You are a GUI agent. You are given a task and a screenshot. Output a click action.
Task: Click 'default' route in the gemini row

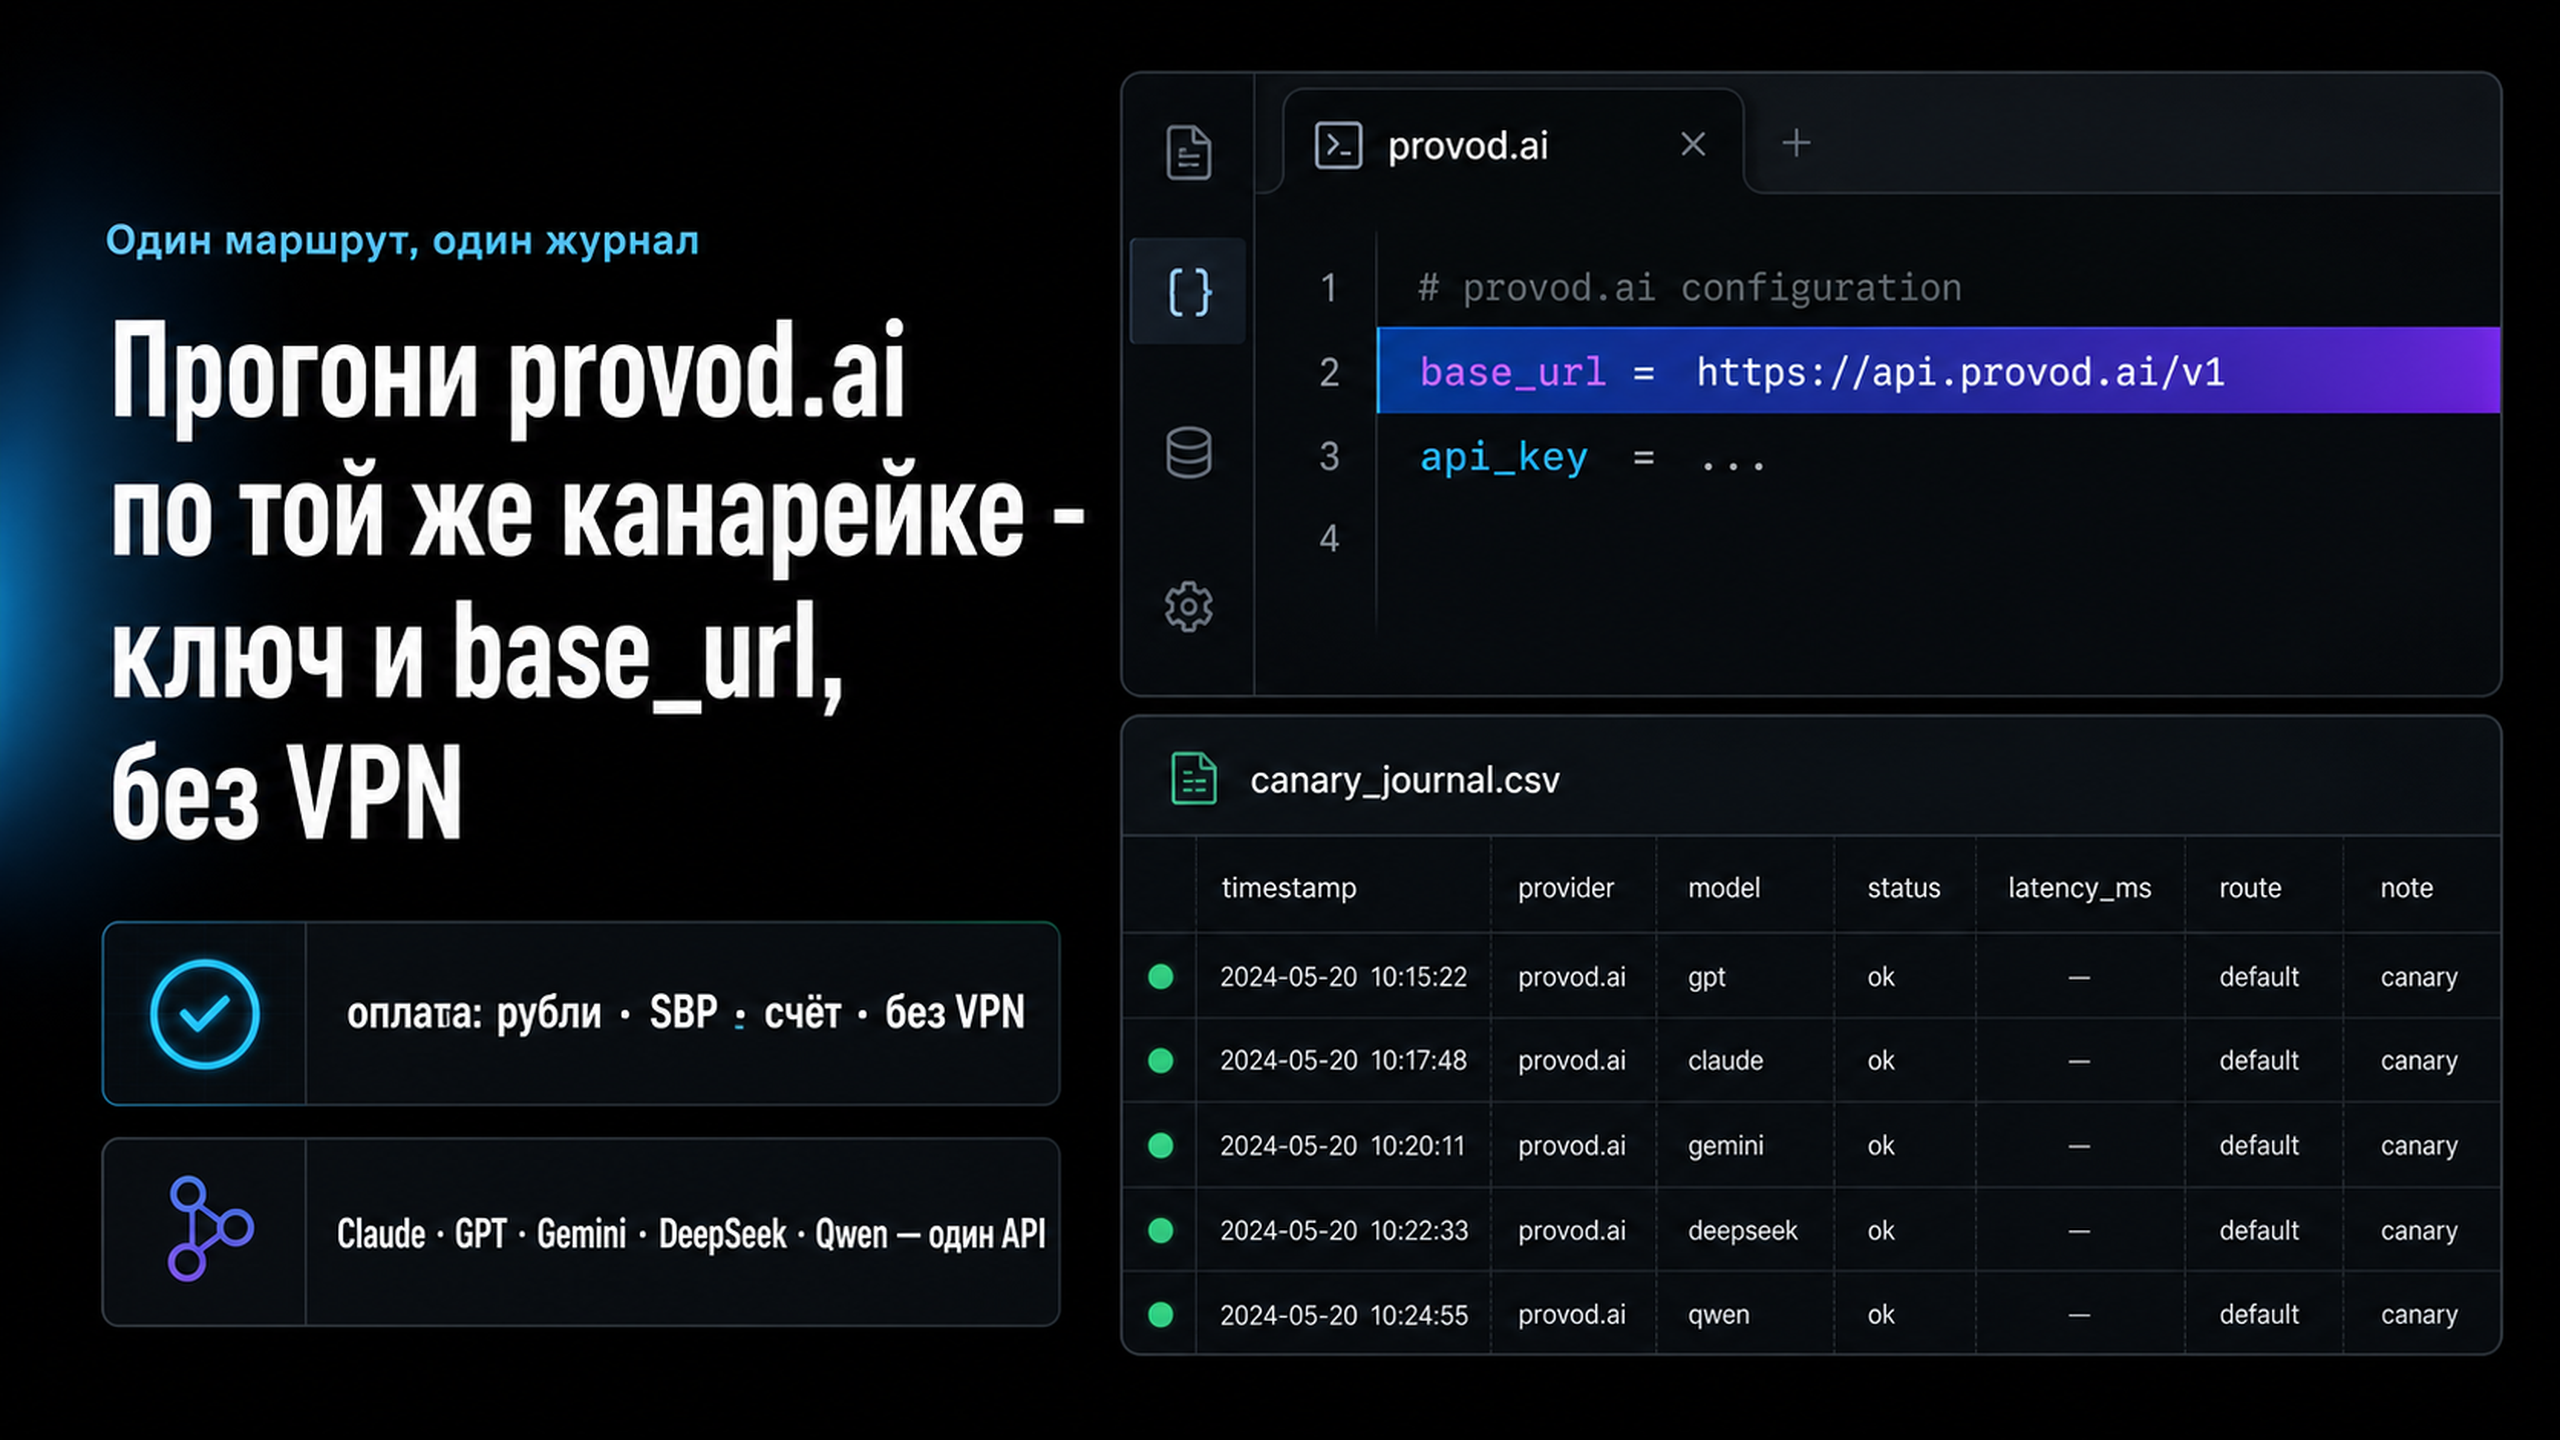[x=2259, y=1146]
